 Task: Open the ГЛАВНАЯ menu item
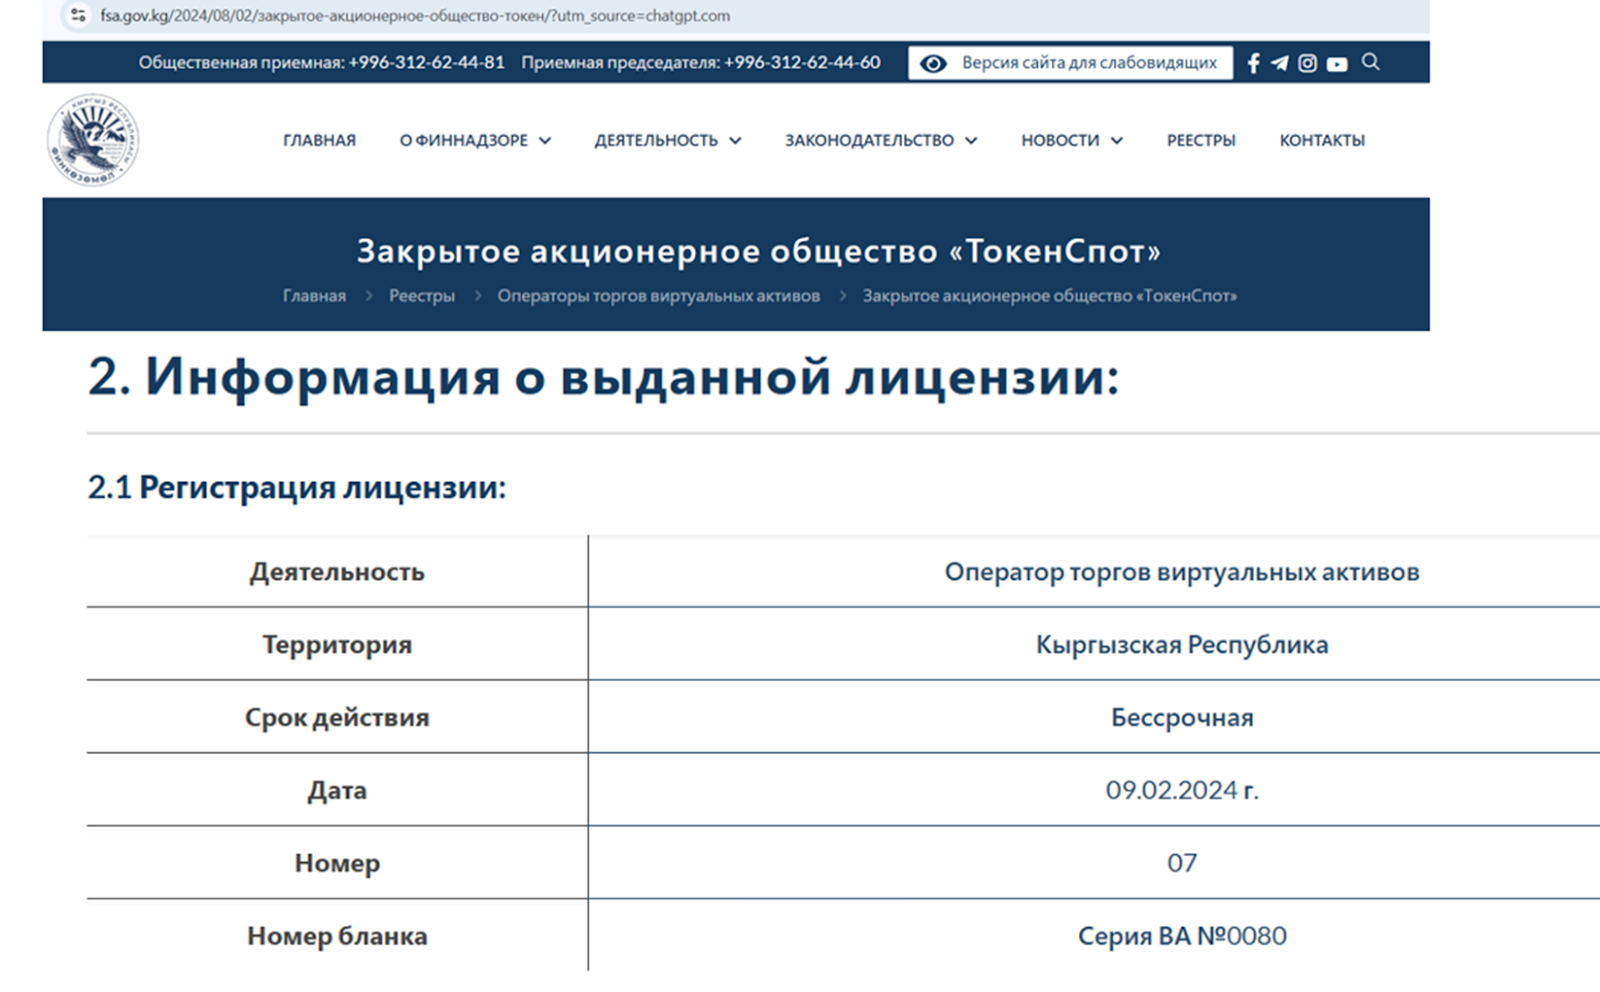319,141
